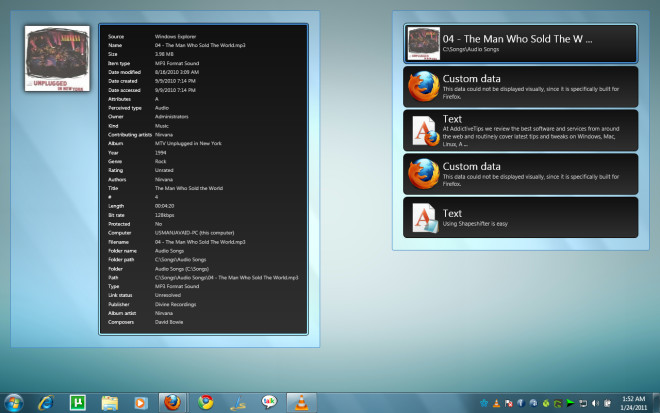
Task: Click the 'Unresolved' link status value
Action: coord(168,295)
